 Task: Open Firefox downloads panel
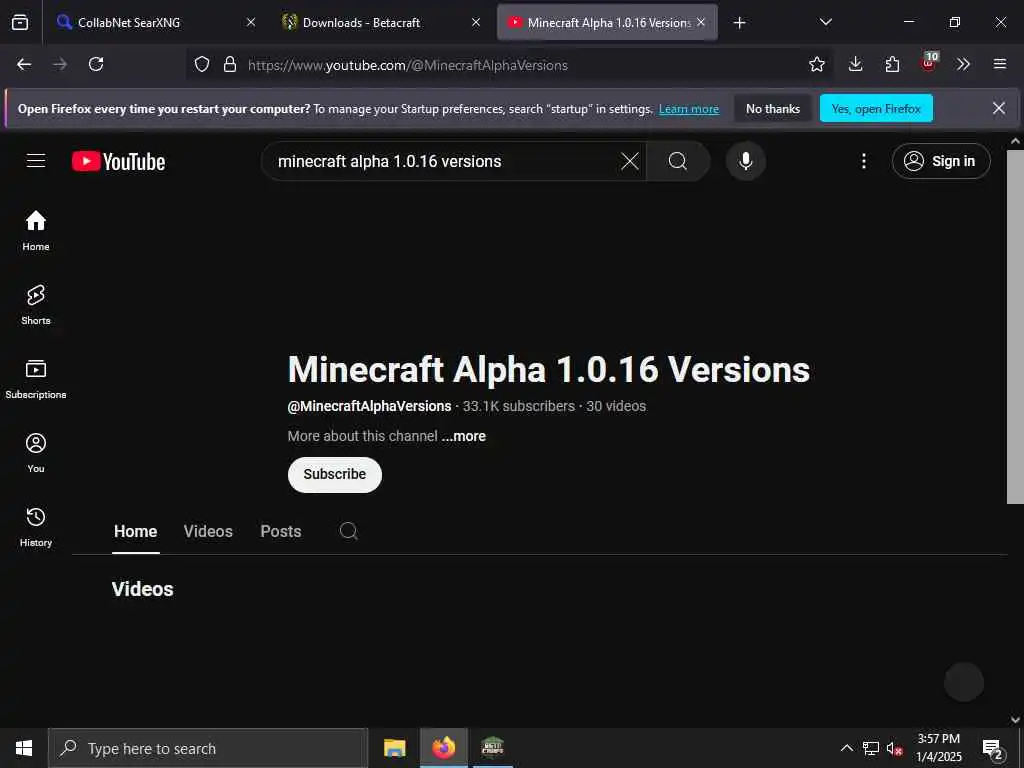pyautogui.click(x=856, y=65)
